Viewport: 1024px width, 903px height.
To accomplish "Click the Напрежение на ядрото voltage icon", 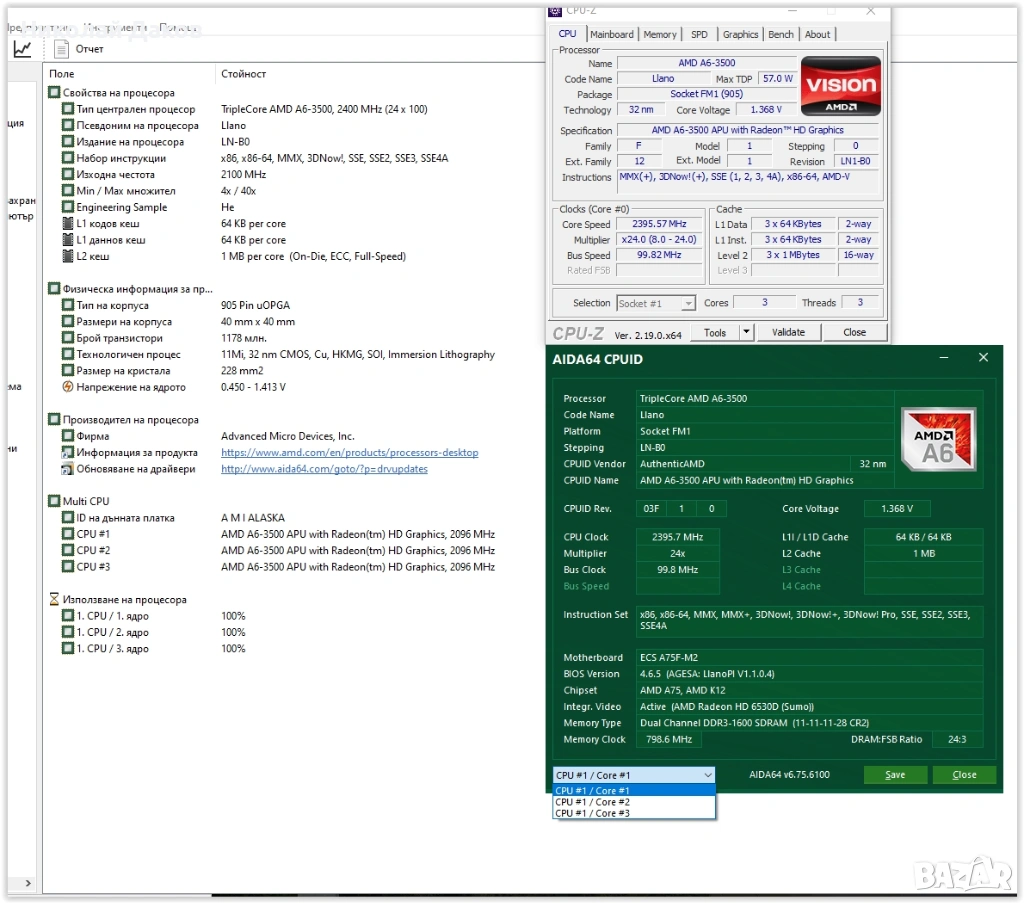I will pyautogui.click(x=68, y=387).
